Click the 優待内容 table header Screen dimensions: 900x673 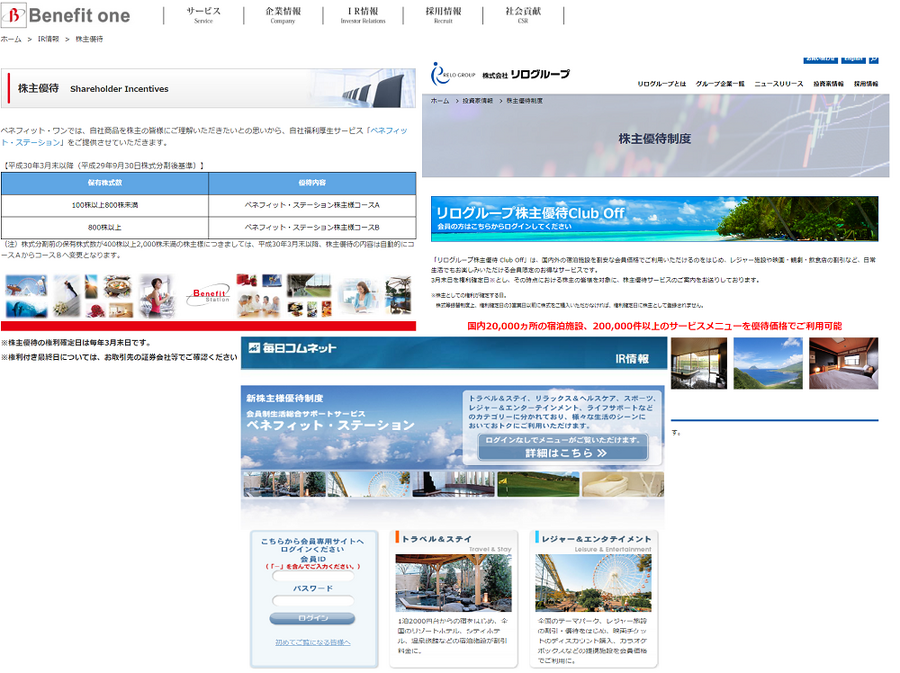[312, 183]
